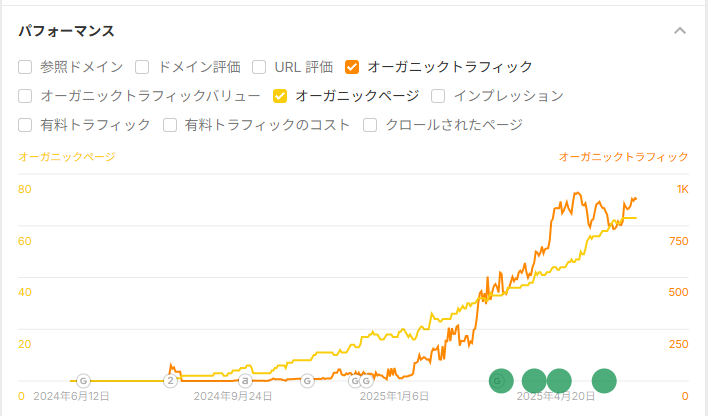
Task: Click the left G in the overlapping G pair
Action: pos(354,381)
